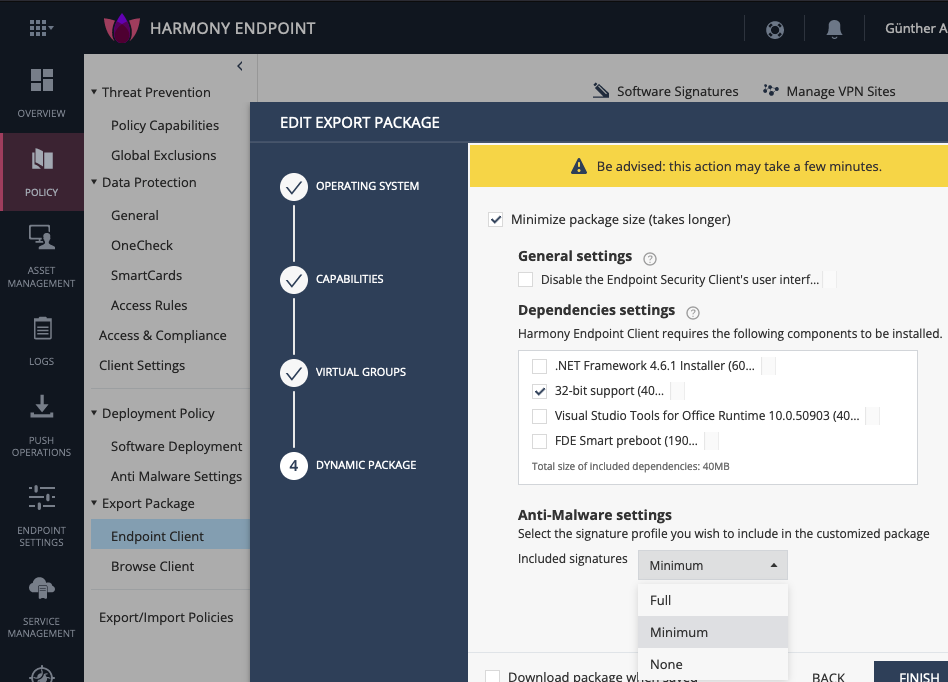Click the help lifebuoy icon
The height and width of the screenshot is (682, 948).
775,29
